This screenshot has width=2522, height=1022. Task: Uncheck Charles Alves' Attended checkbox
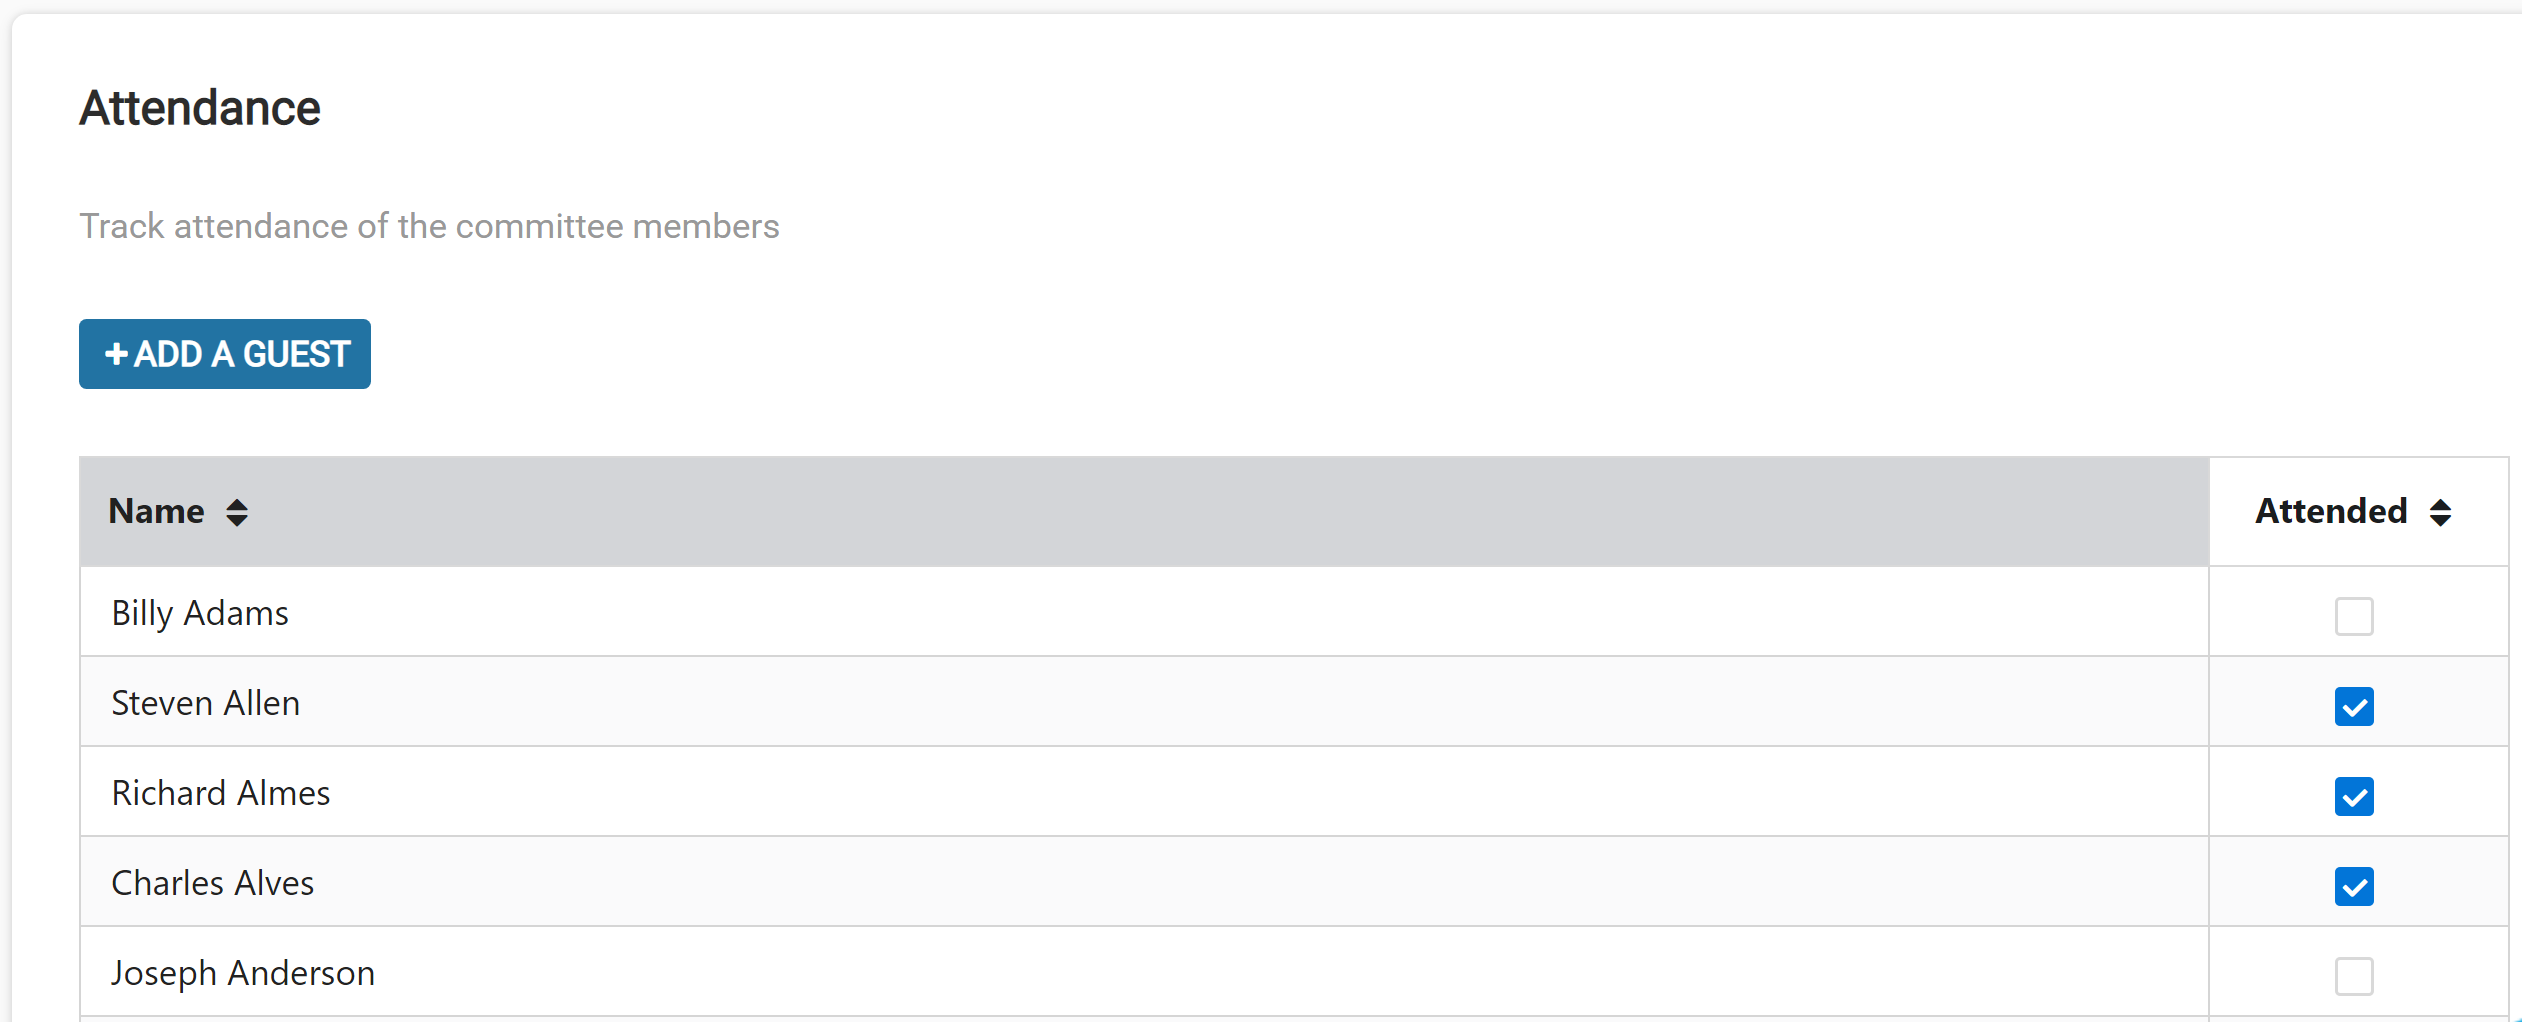pyautogui.click(x=2354, y=886)
